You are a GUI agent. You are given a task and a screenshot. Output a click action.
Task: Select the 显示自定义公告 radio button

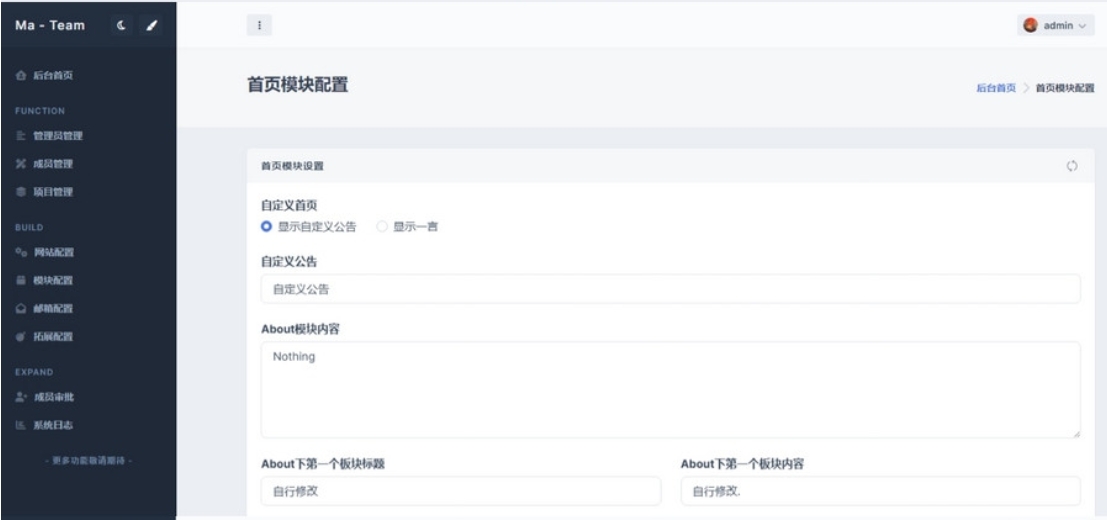click(267, 227)
